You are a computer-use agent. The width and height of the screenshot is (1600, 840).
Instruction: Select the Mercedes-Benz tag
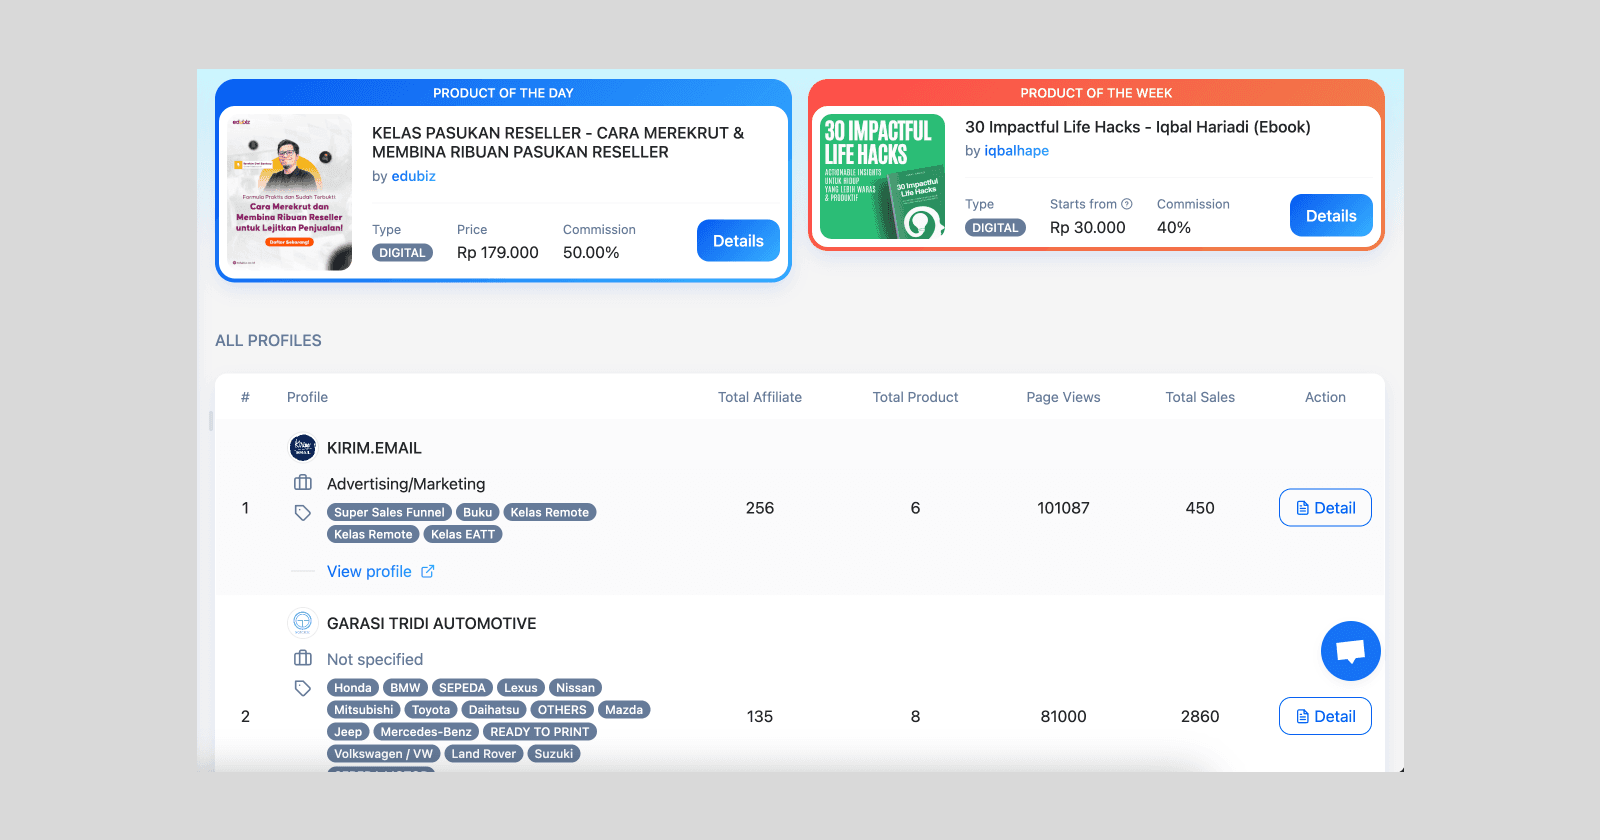pos(426,732)
